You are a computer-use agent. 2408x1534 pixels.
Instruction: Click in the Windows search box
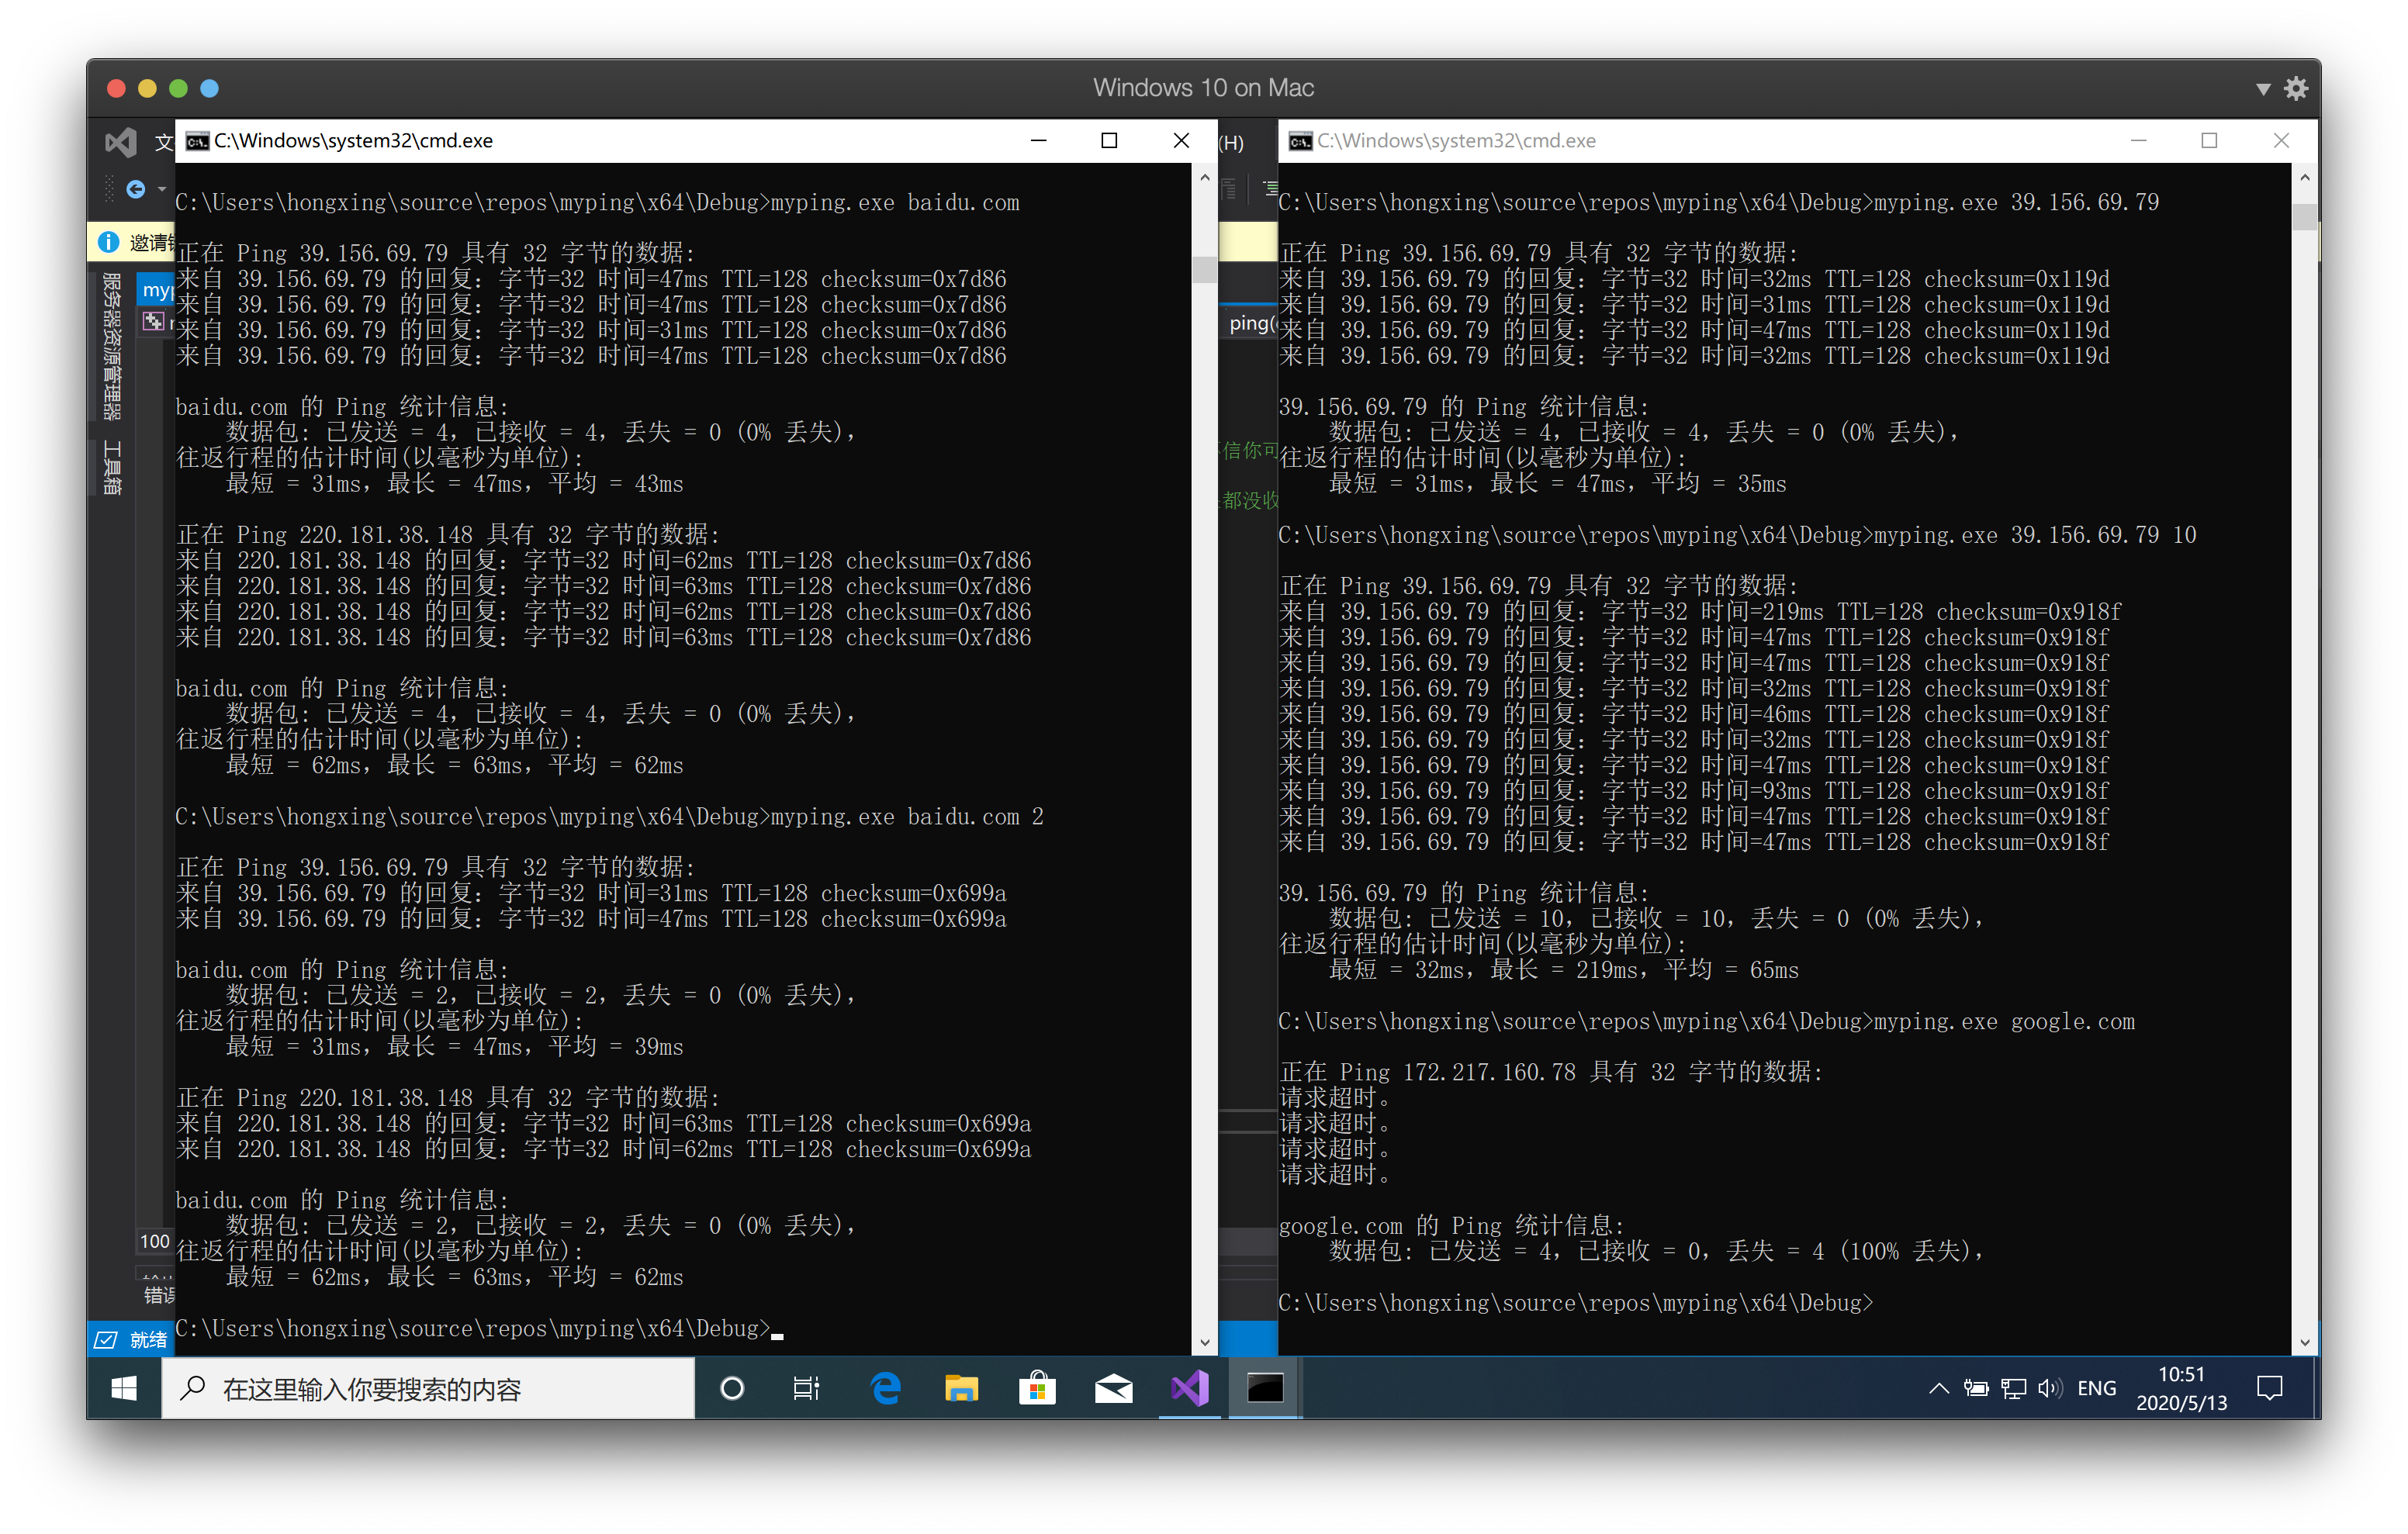pos(428,1388)
